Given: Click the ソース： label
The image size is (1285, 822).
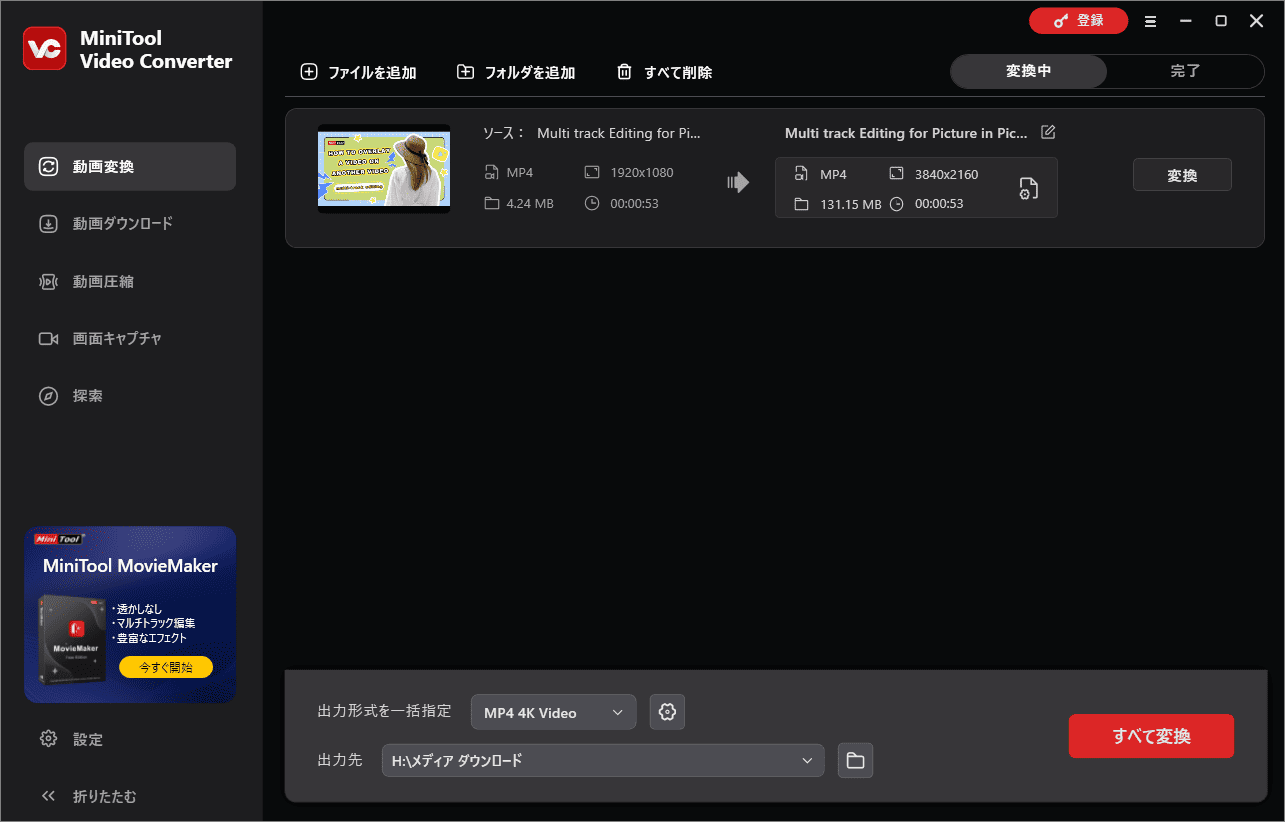Looking at the screenshot, I should pos(504,133).
